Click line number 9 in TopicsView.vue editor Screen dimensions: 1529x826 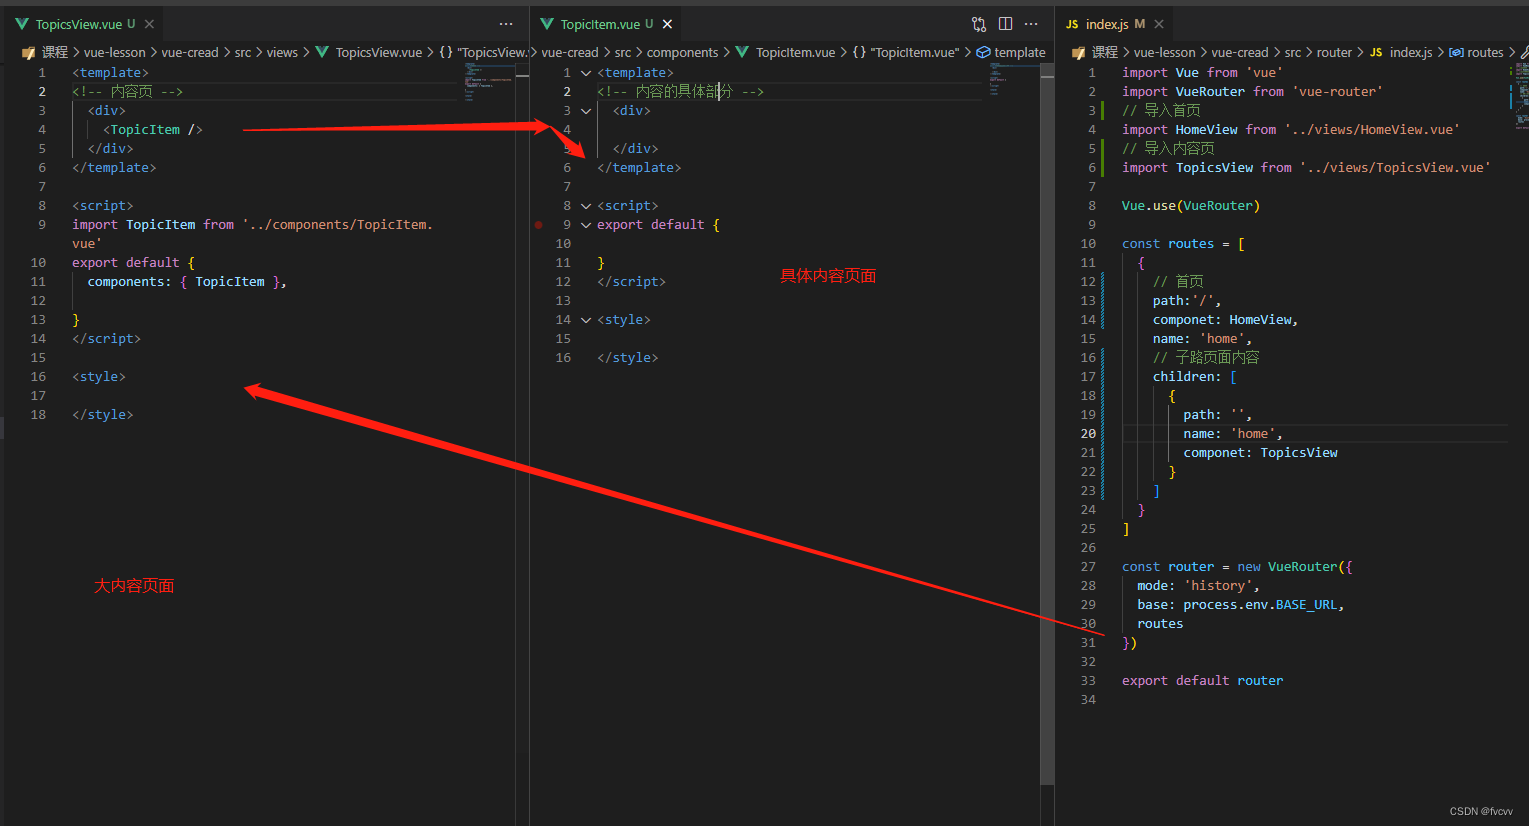[x=42, y=225]
